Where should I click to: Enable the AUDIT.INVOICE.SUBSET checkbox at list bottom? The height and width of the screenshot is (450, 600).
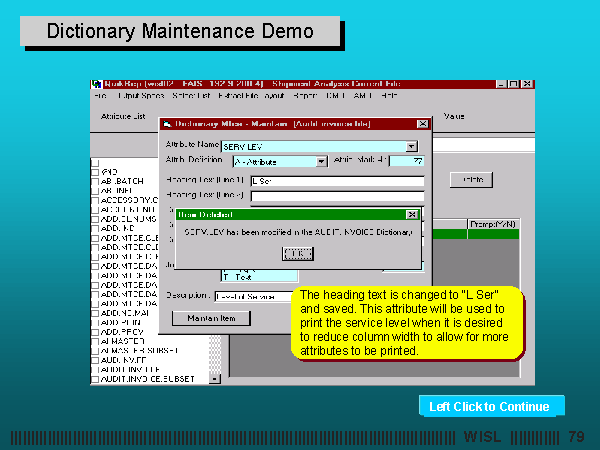coord(96,379)
